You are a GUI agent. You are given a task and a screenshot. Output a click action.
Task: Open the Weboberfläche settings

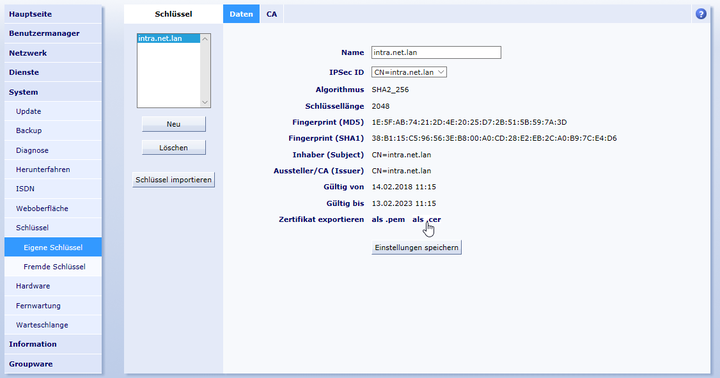pyautogui.click(x=53, y=209)
